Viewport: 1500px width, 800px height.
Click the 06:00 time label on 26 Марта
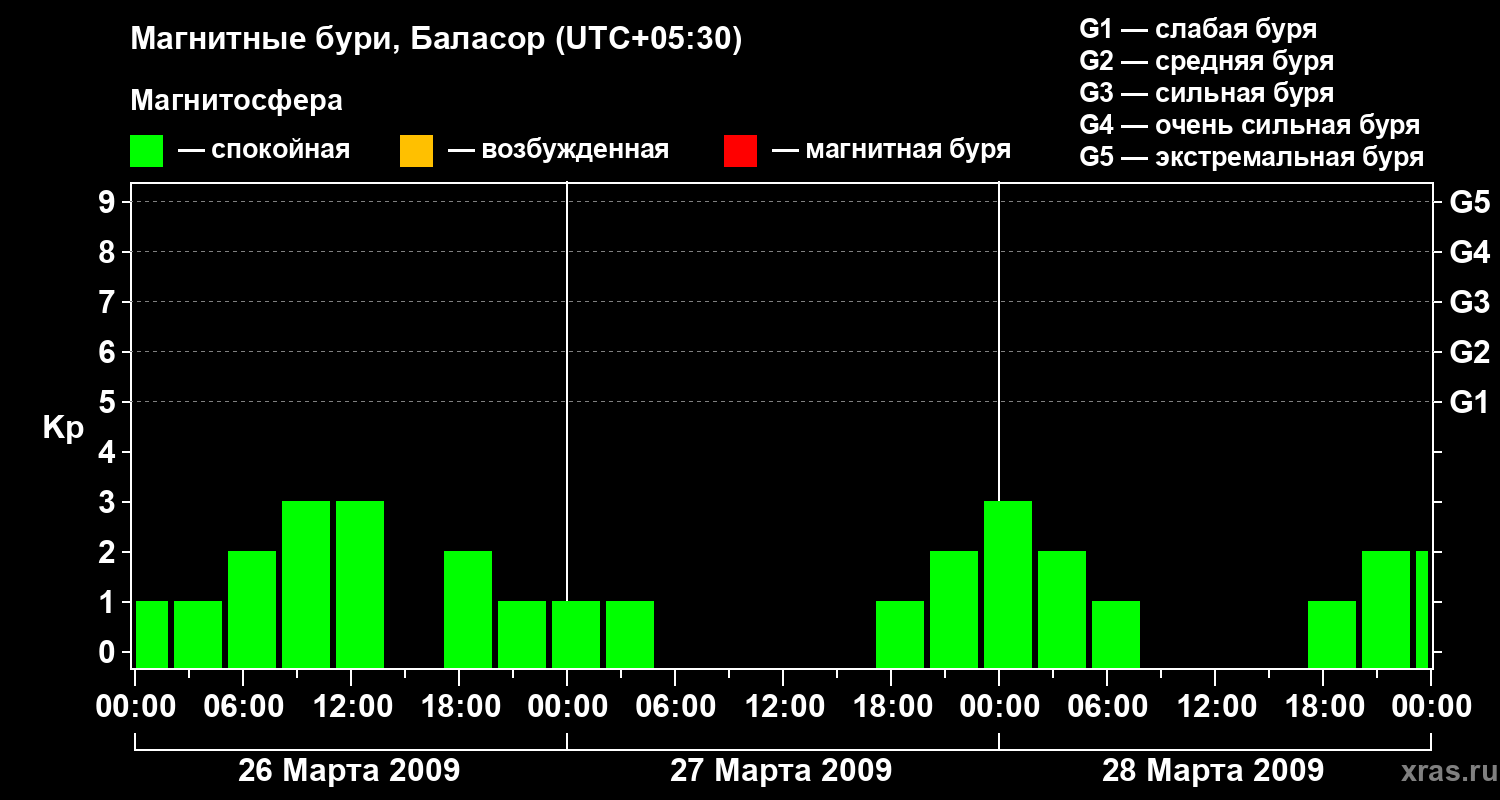coord(243,707)
